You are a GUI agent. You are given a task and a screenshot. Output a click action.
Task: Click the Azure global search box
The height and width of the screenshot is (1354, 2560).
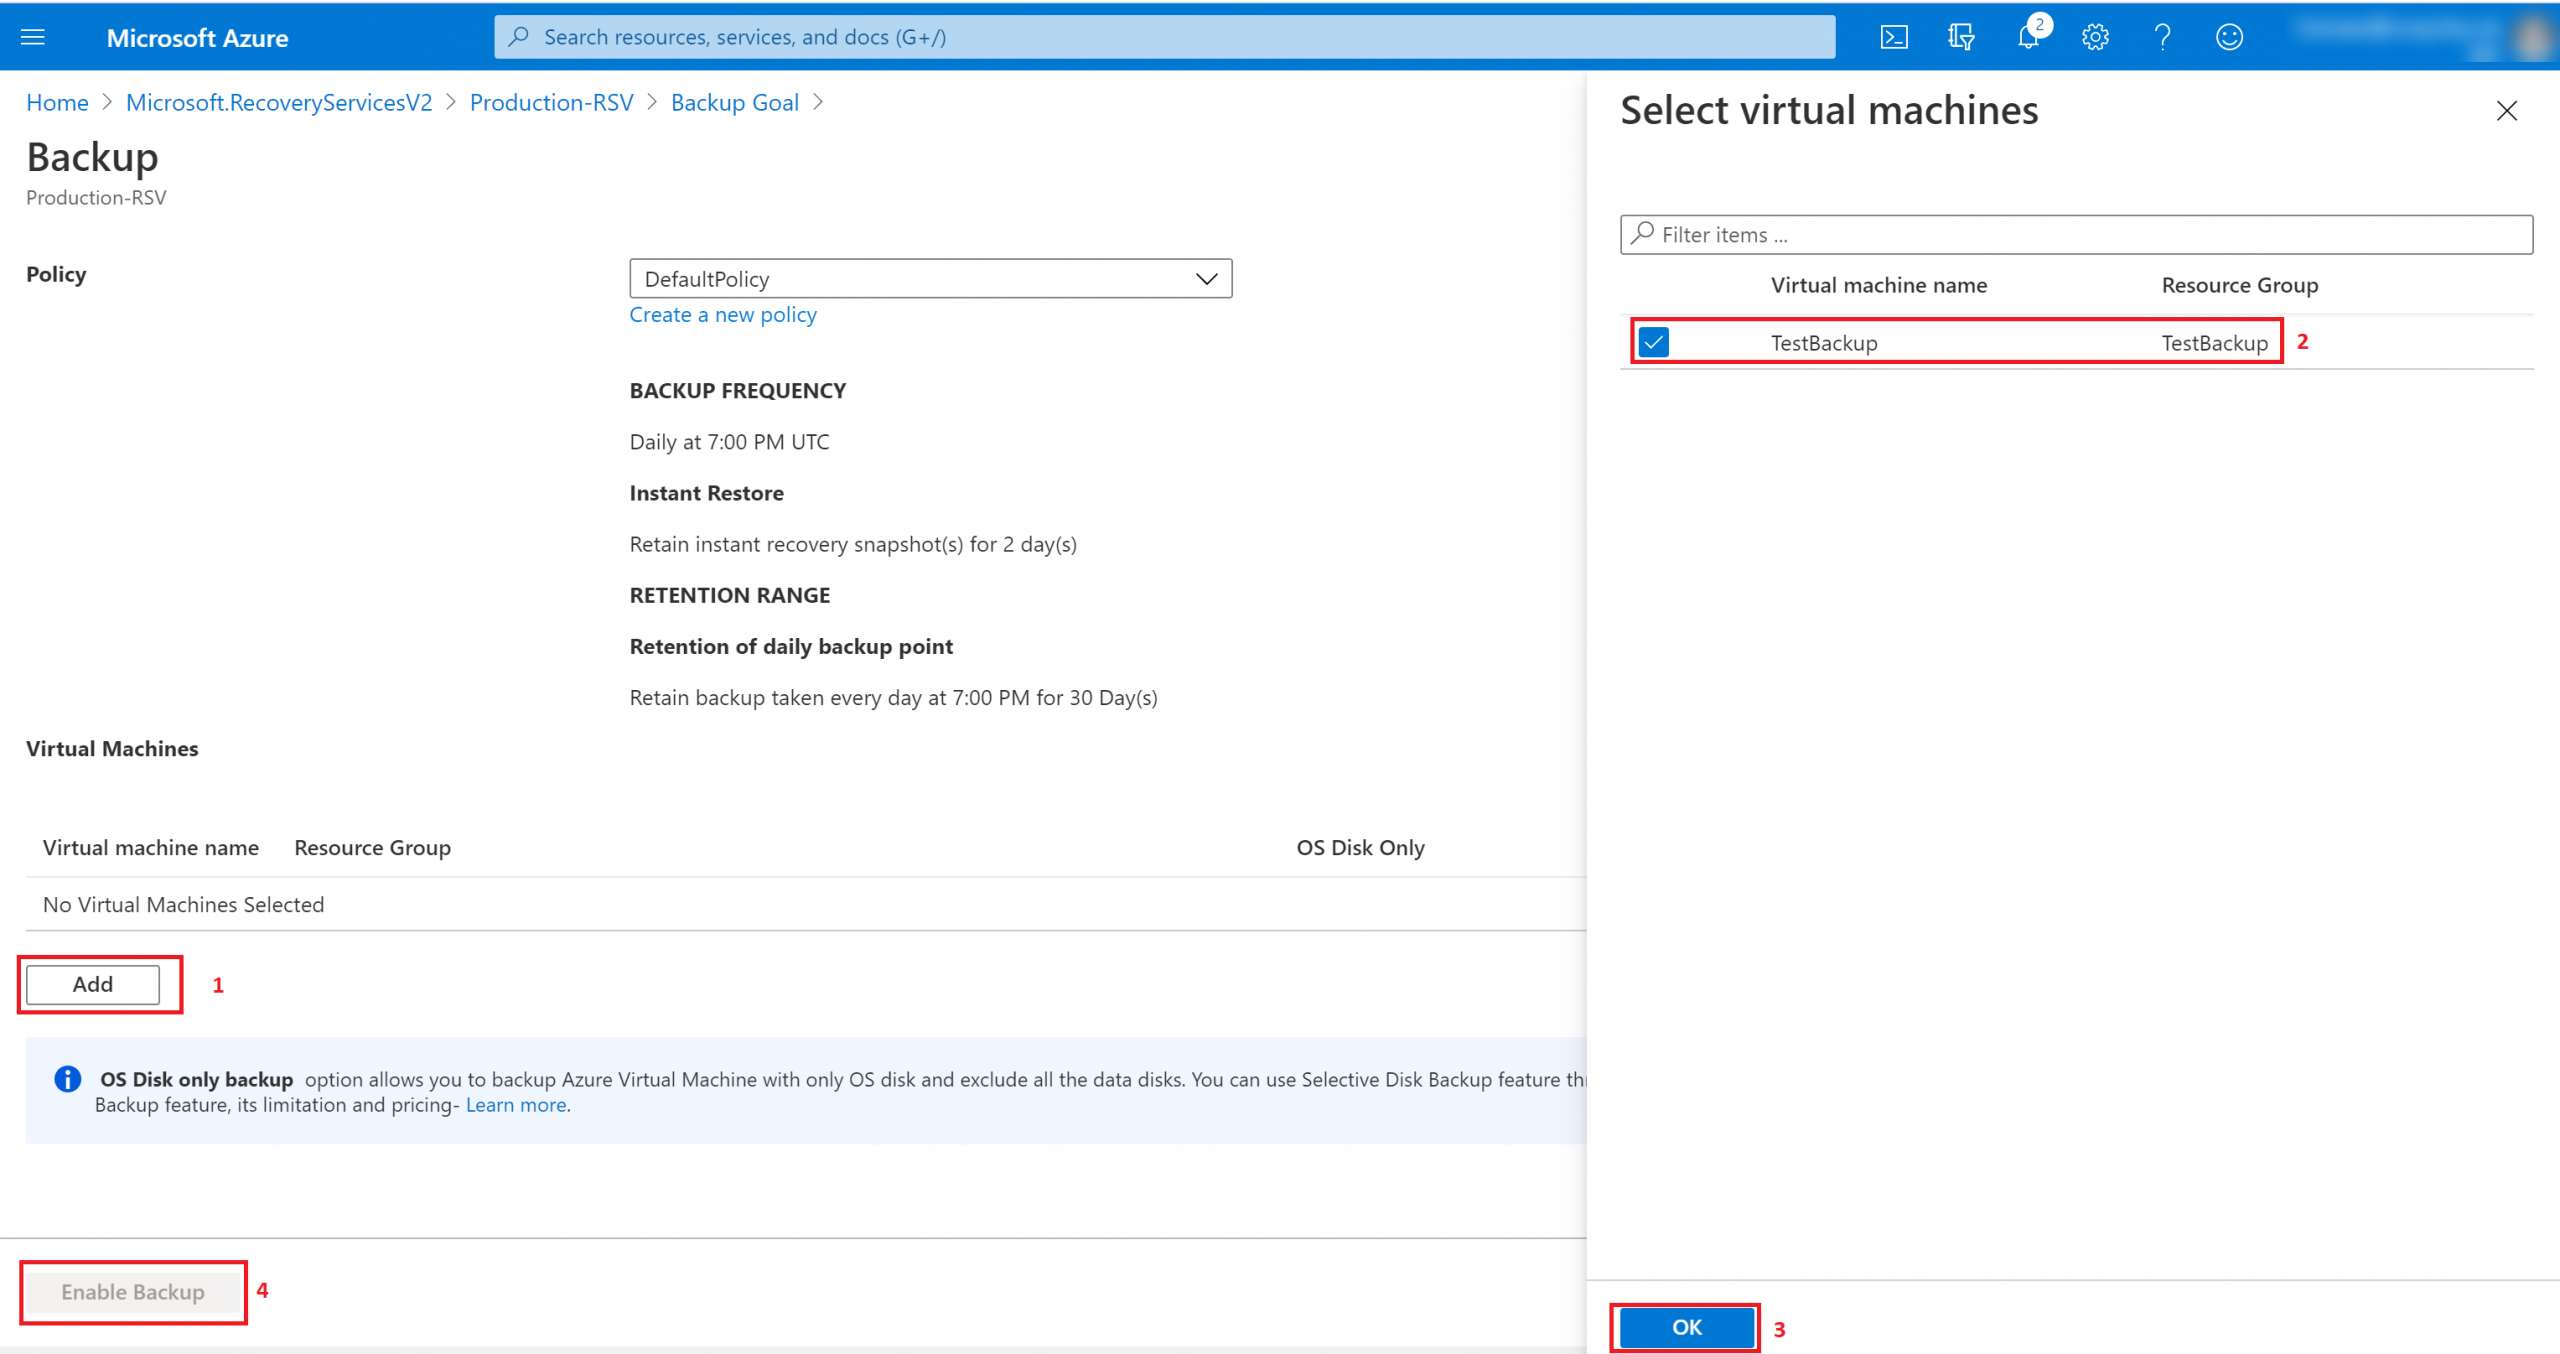(x=1164, y=37)
